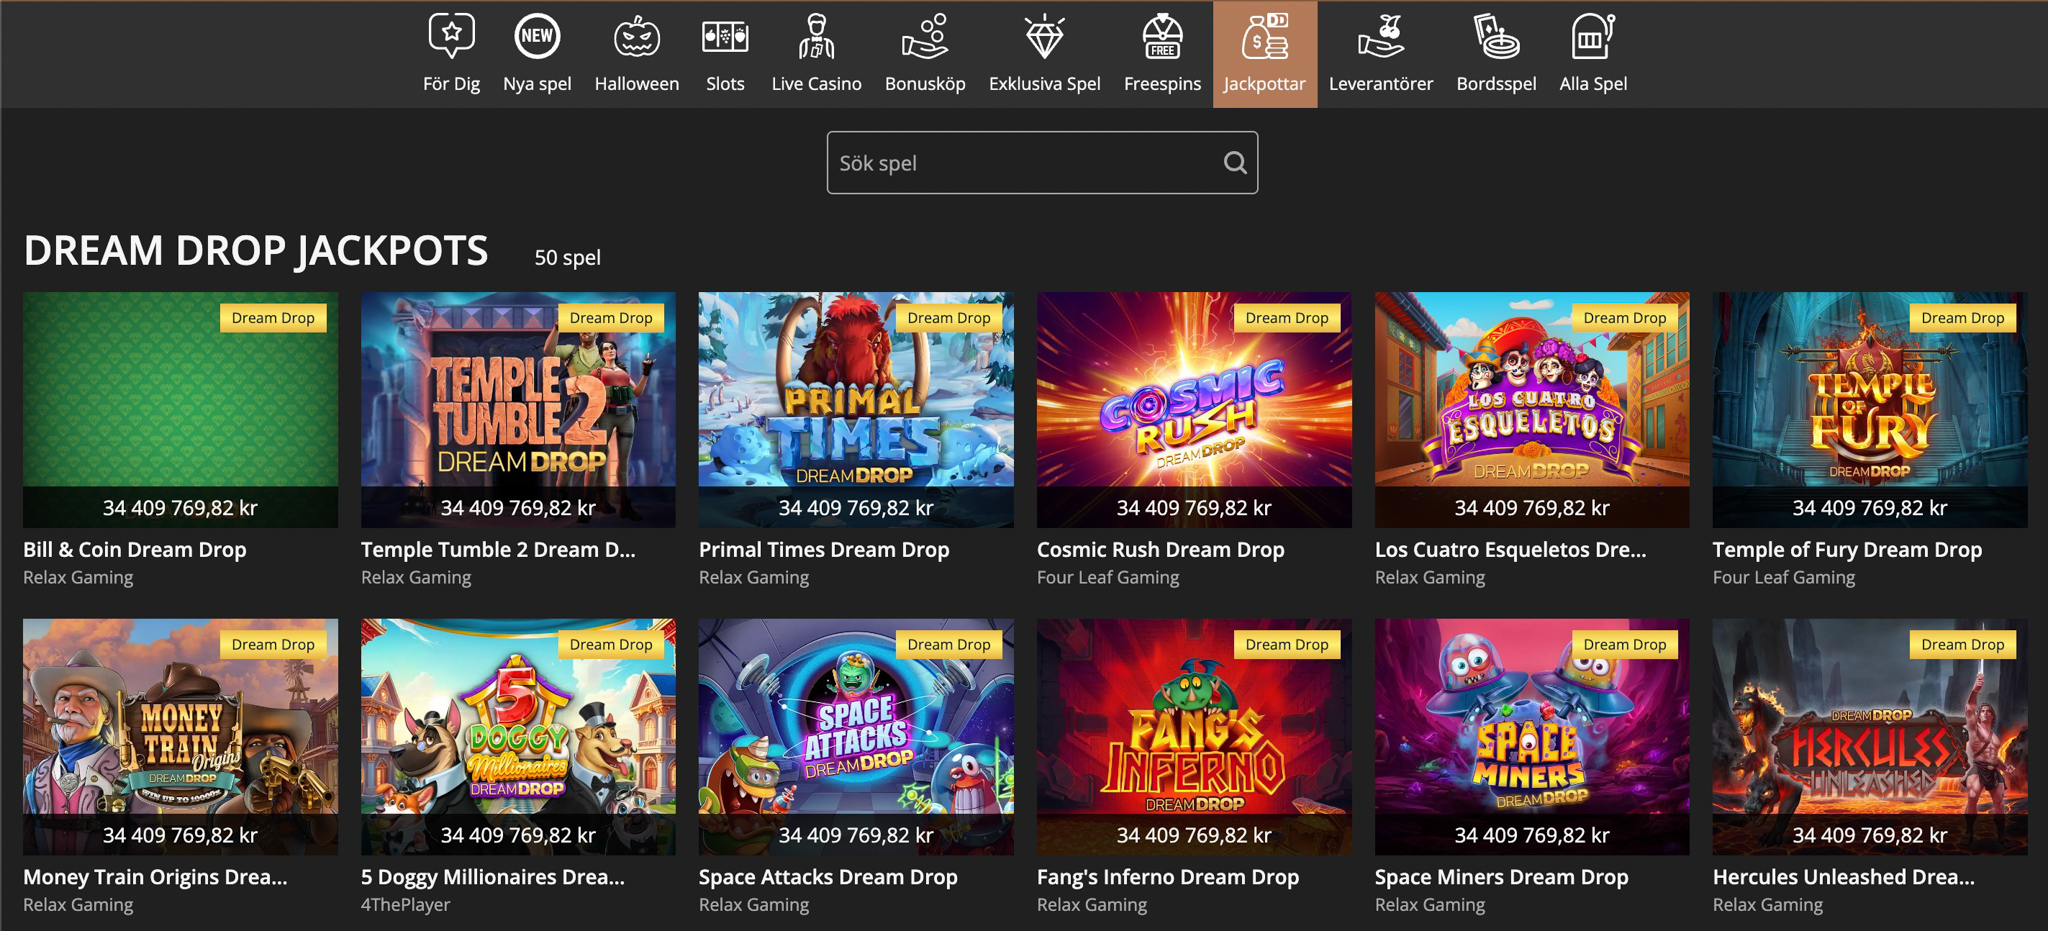Go to the Live Casino tab label
This screenshot has width=2048, height=931.
coord(816,84)
